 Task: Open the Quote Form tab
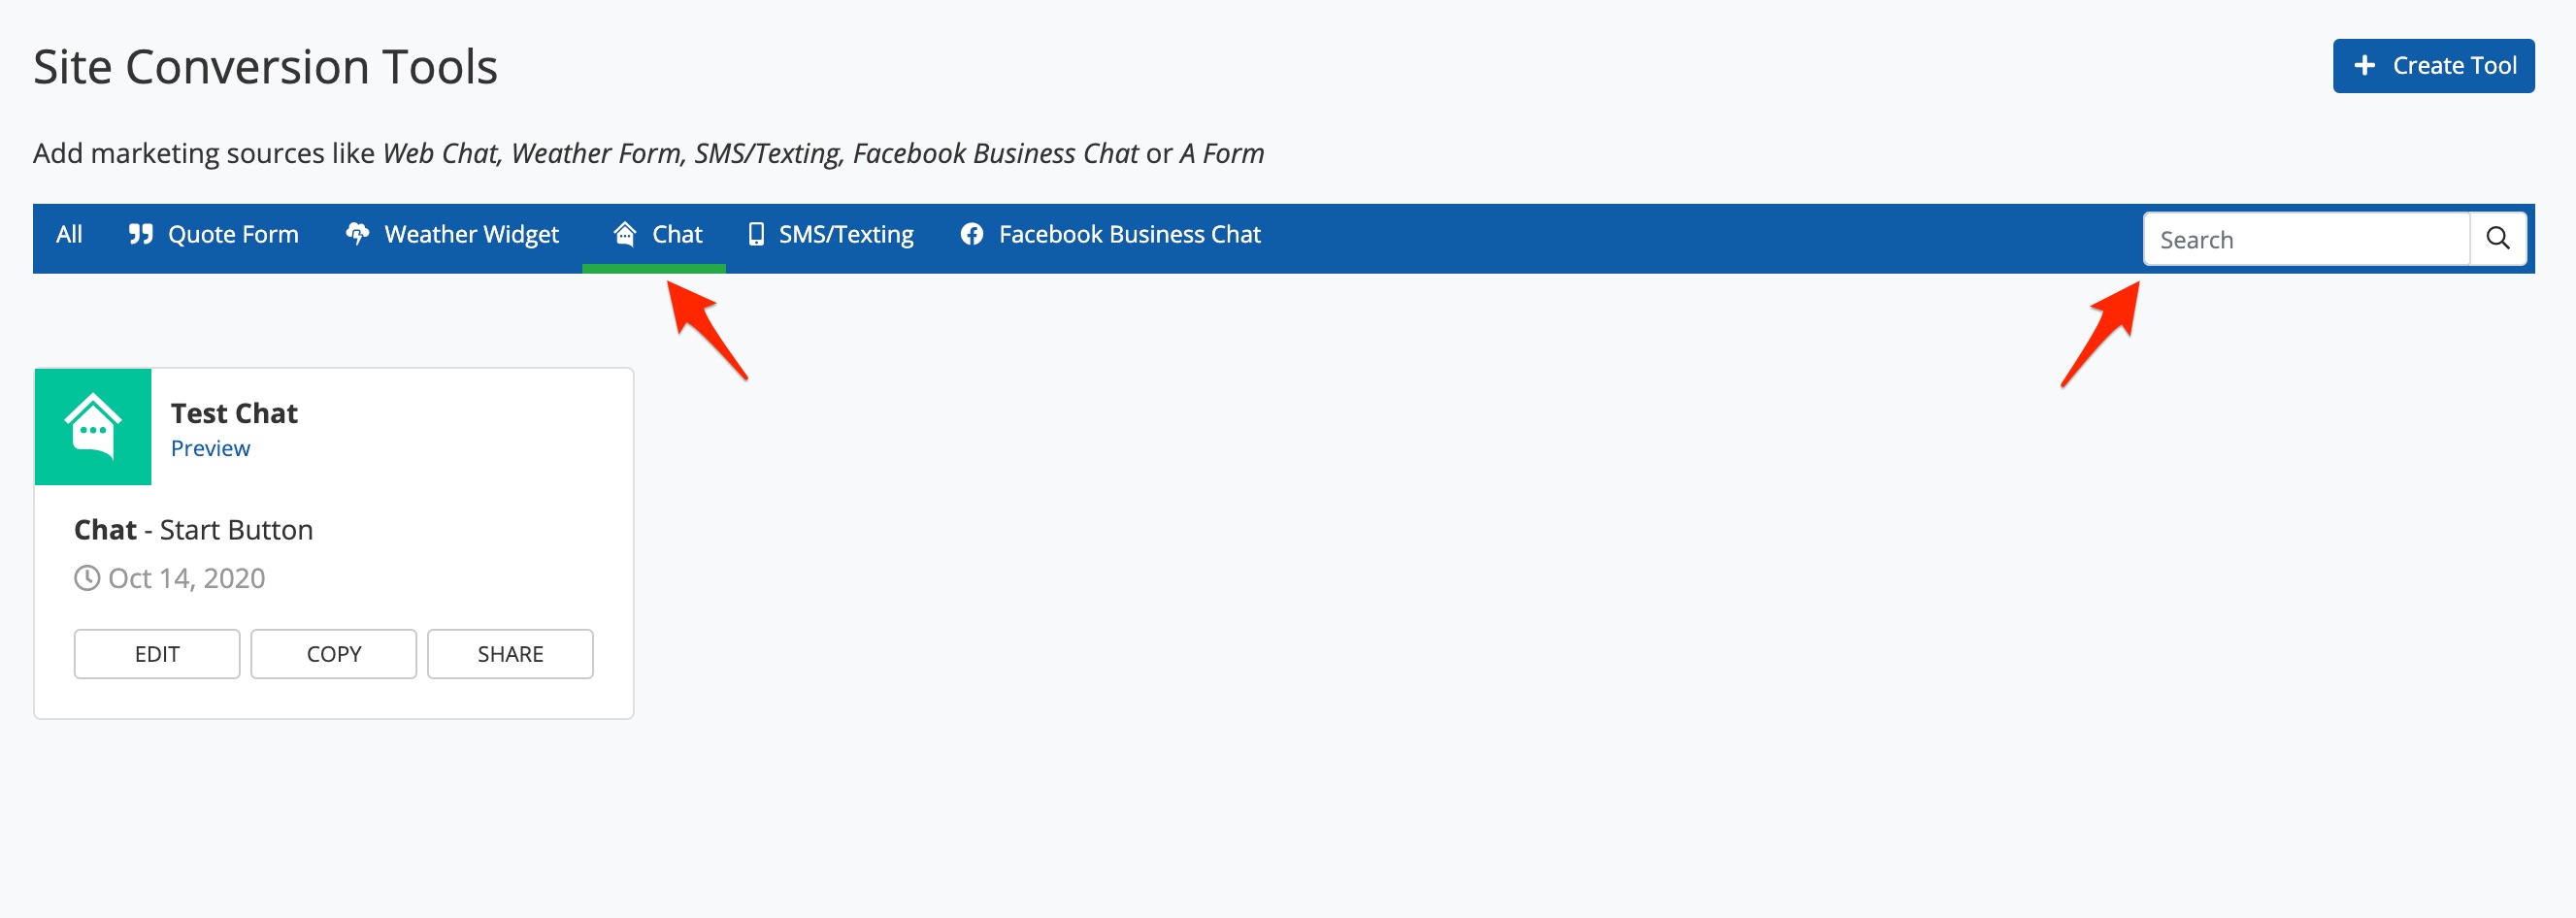click(232, 234)
